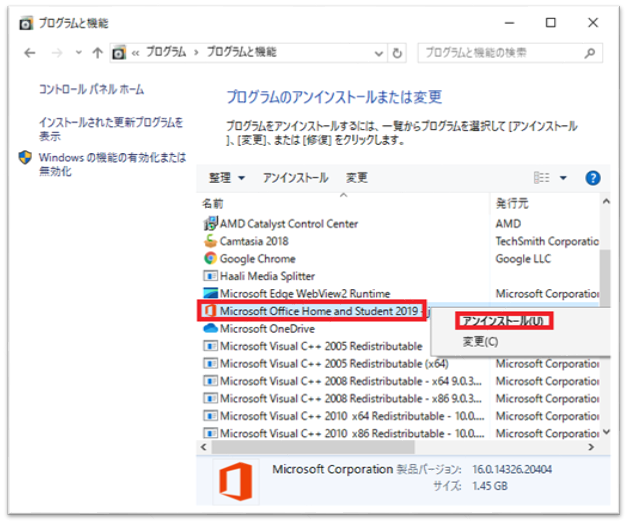The width and height of the screenshot is (628, 524).
Task: Click the 変更 toolbar button
Action: [x=356, y=177]
